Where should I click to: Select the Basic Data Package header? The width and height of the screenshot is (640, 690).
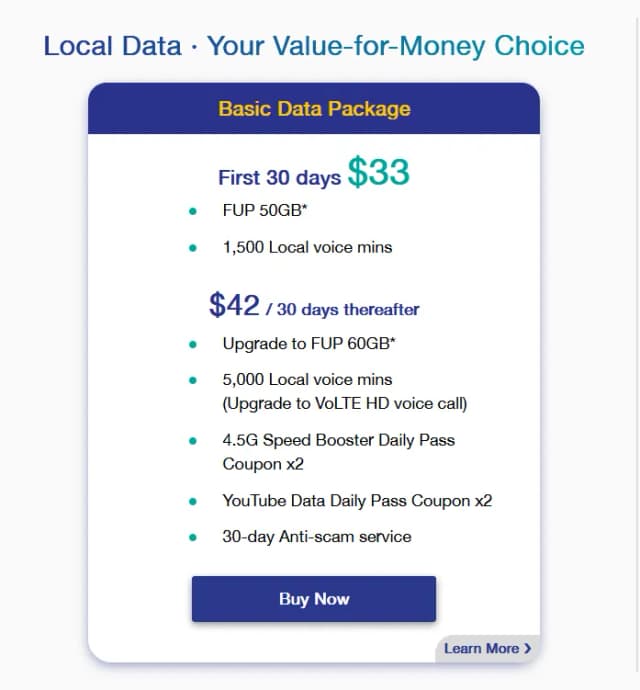[x=314, y=108]
